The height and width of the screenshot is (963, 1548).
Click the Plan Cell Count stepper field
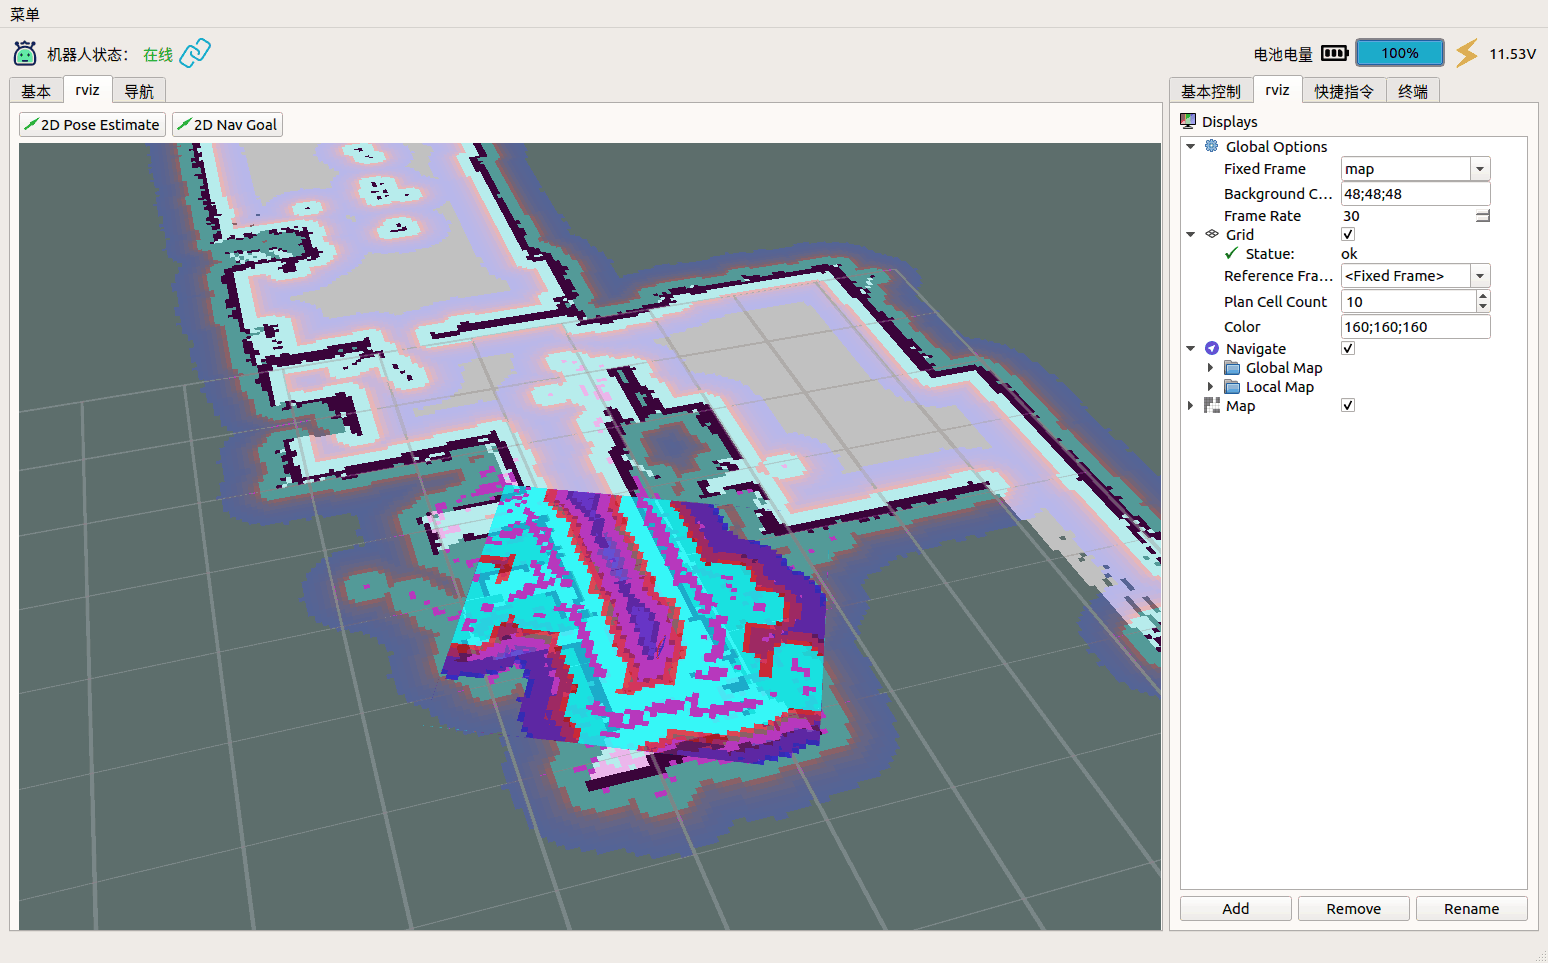1415,302
